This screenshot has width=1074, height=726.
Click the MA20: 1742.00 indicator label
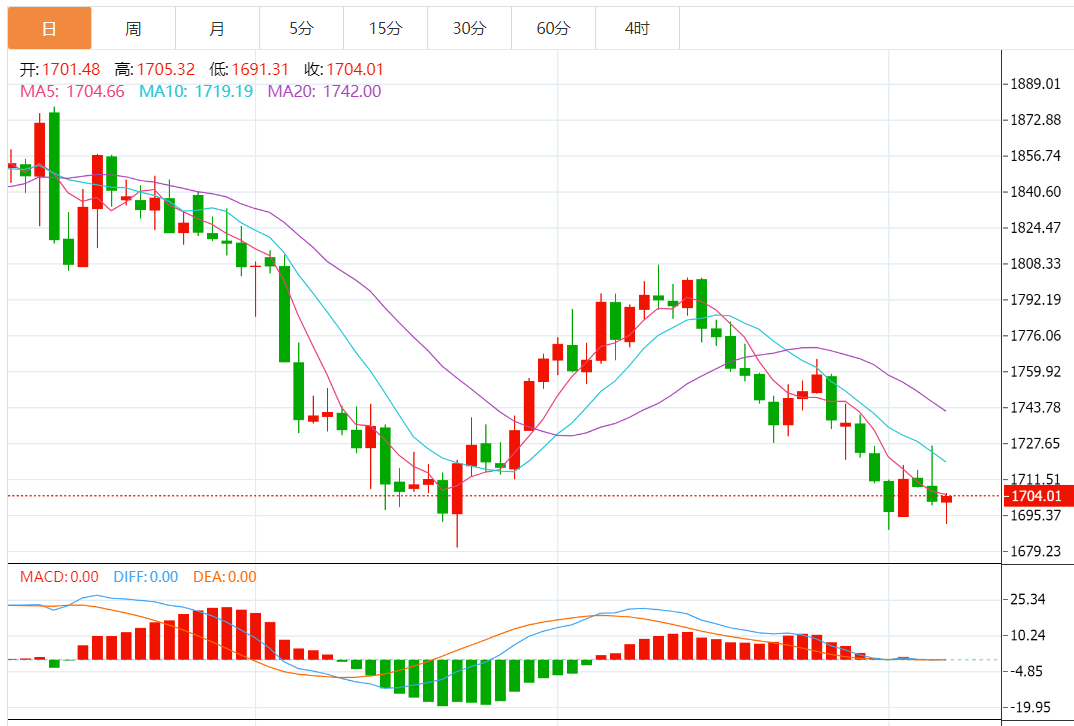(x=325, y=91)
